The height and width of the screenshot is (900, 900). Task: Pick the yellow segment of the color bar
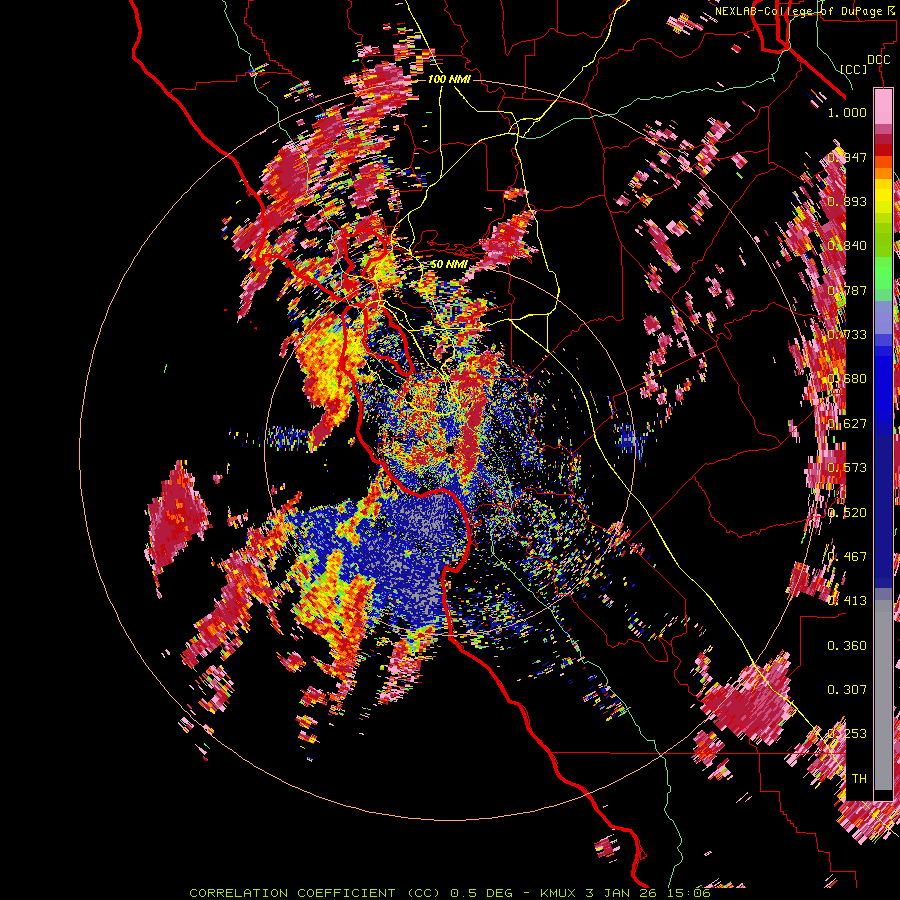tap(883, 196)
